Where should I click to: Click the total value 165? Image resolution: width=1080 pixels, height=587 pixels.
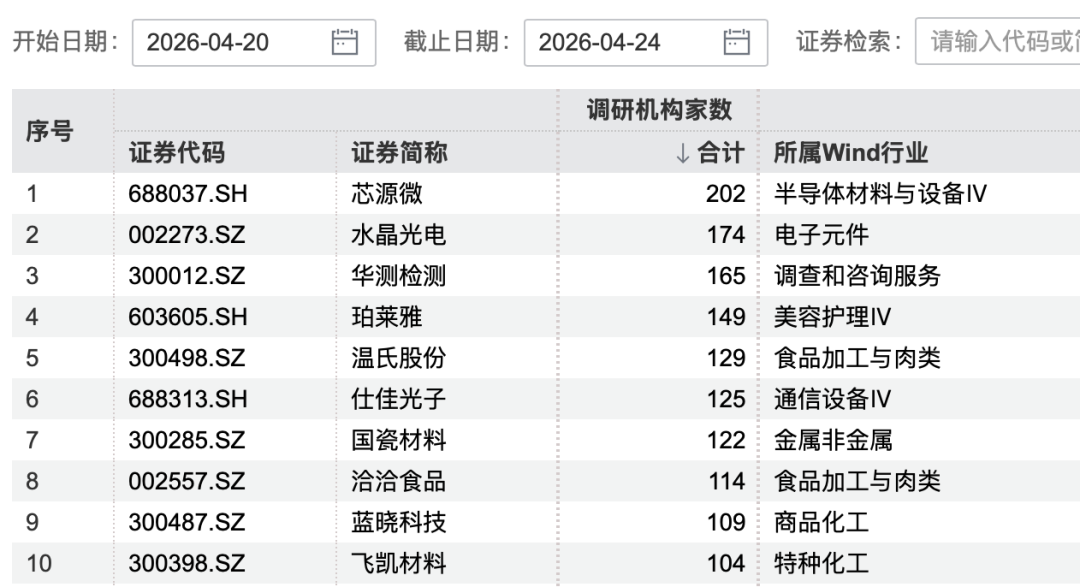tap(726, 276)
